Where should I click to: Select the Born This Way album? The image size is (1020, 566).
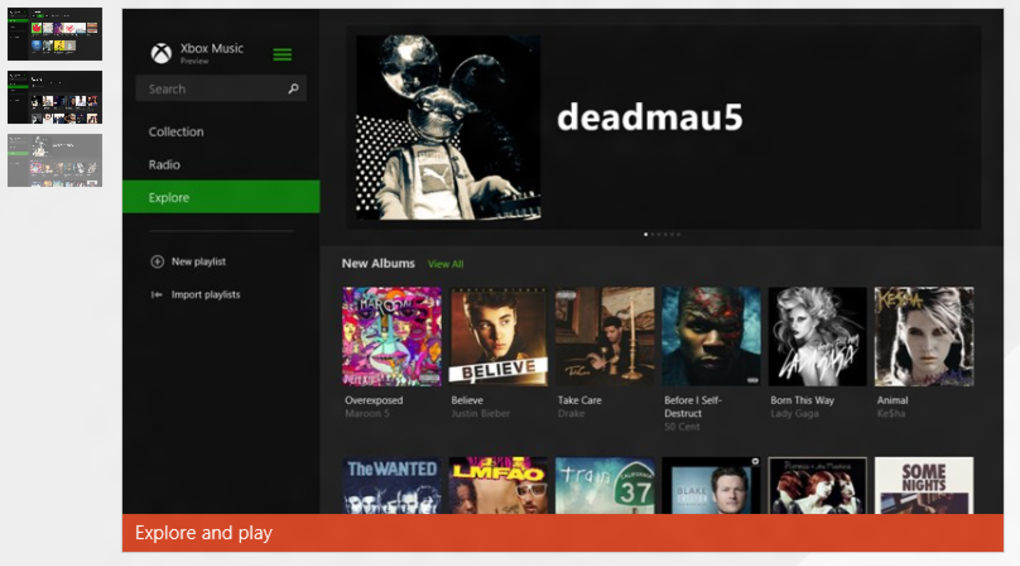[x=817, y=337]
